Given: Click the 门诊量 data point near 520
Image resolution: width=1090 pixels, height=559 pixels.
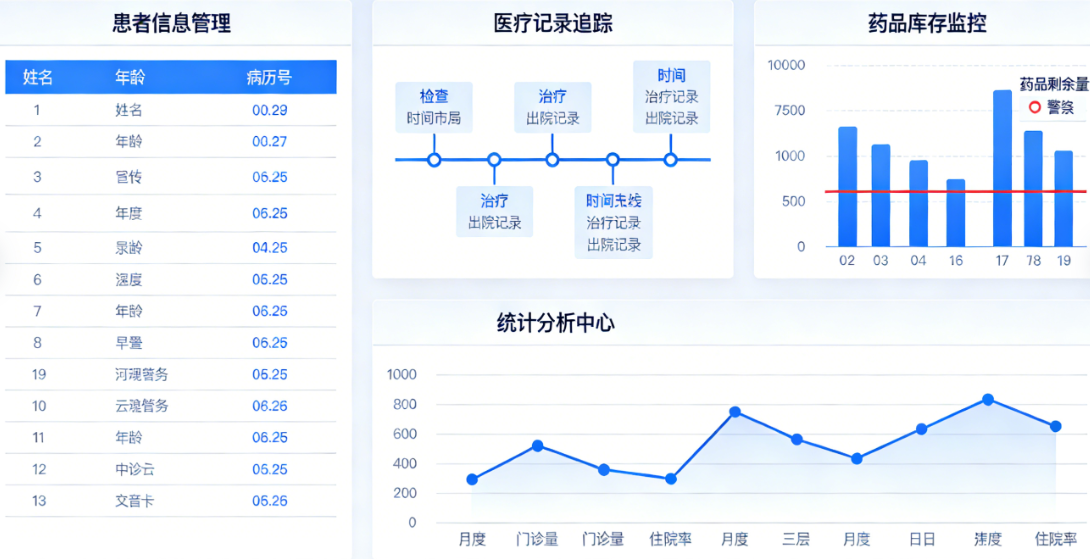Looking at the screenshot, I should [x=537, y=446].
